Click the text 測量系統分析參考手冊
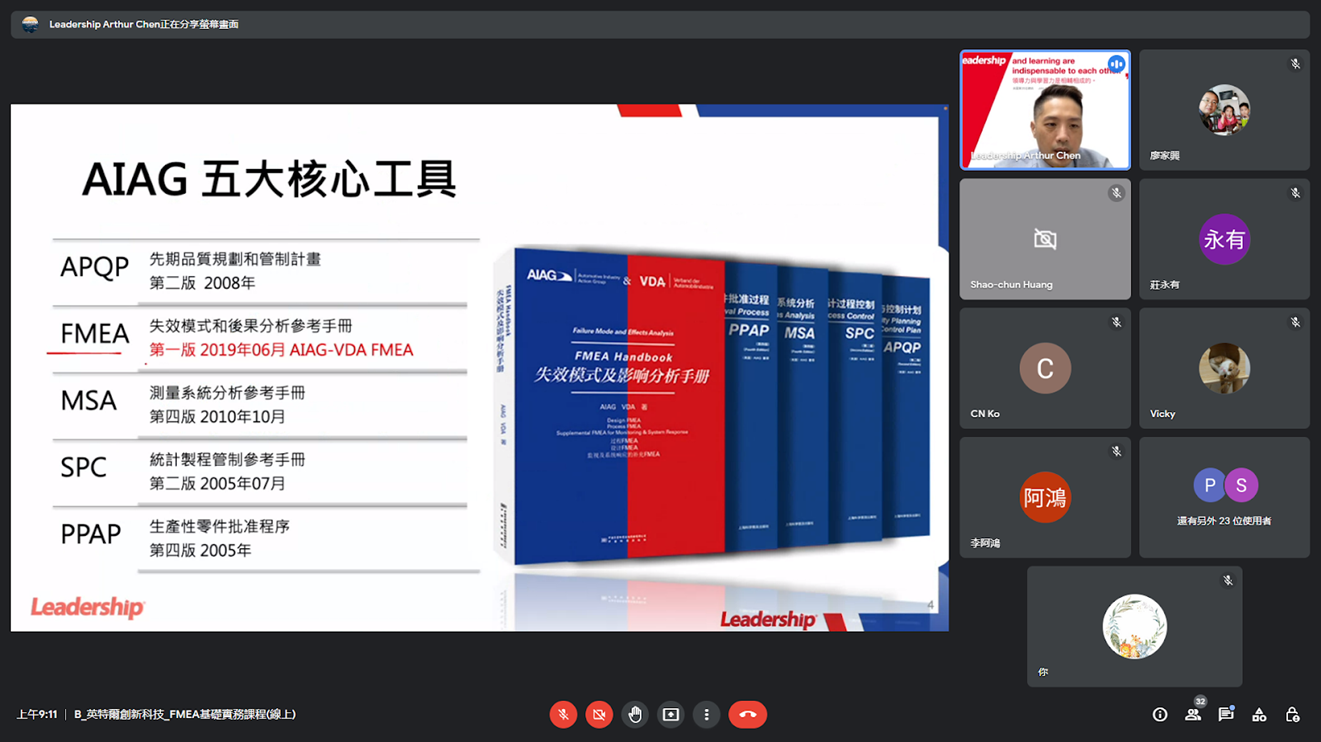The image size is (1321, 742). point(227,393)
